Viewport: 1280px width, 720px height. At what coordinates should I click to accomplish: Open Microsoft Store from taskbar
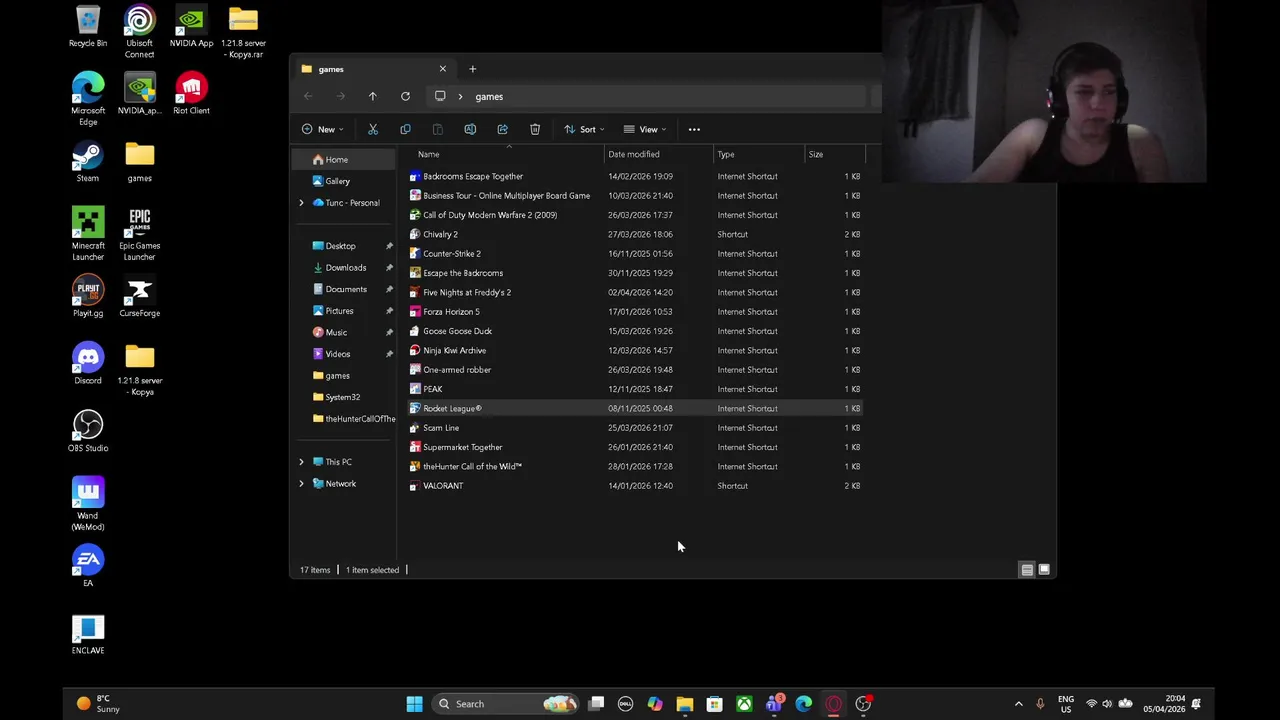tap(714, 704)
